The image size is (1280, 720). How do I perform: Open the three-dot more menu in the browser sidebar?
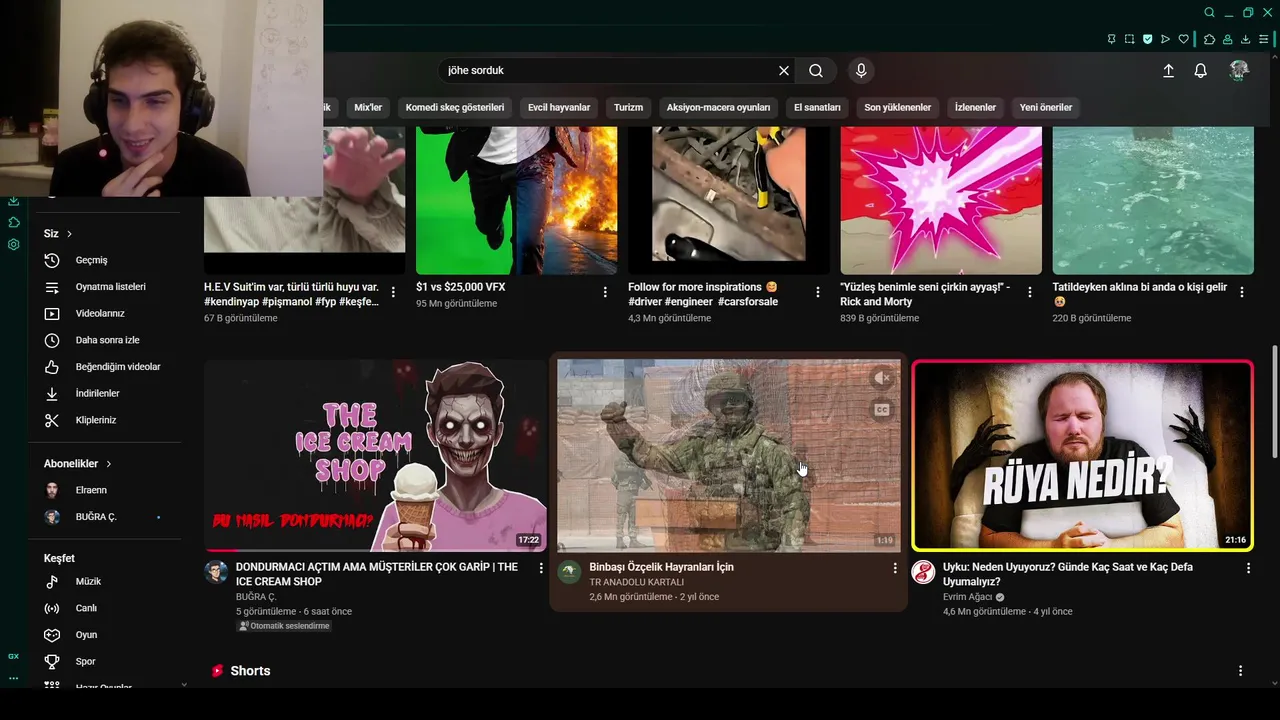pyautogui.click(x=13, y=678)
